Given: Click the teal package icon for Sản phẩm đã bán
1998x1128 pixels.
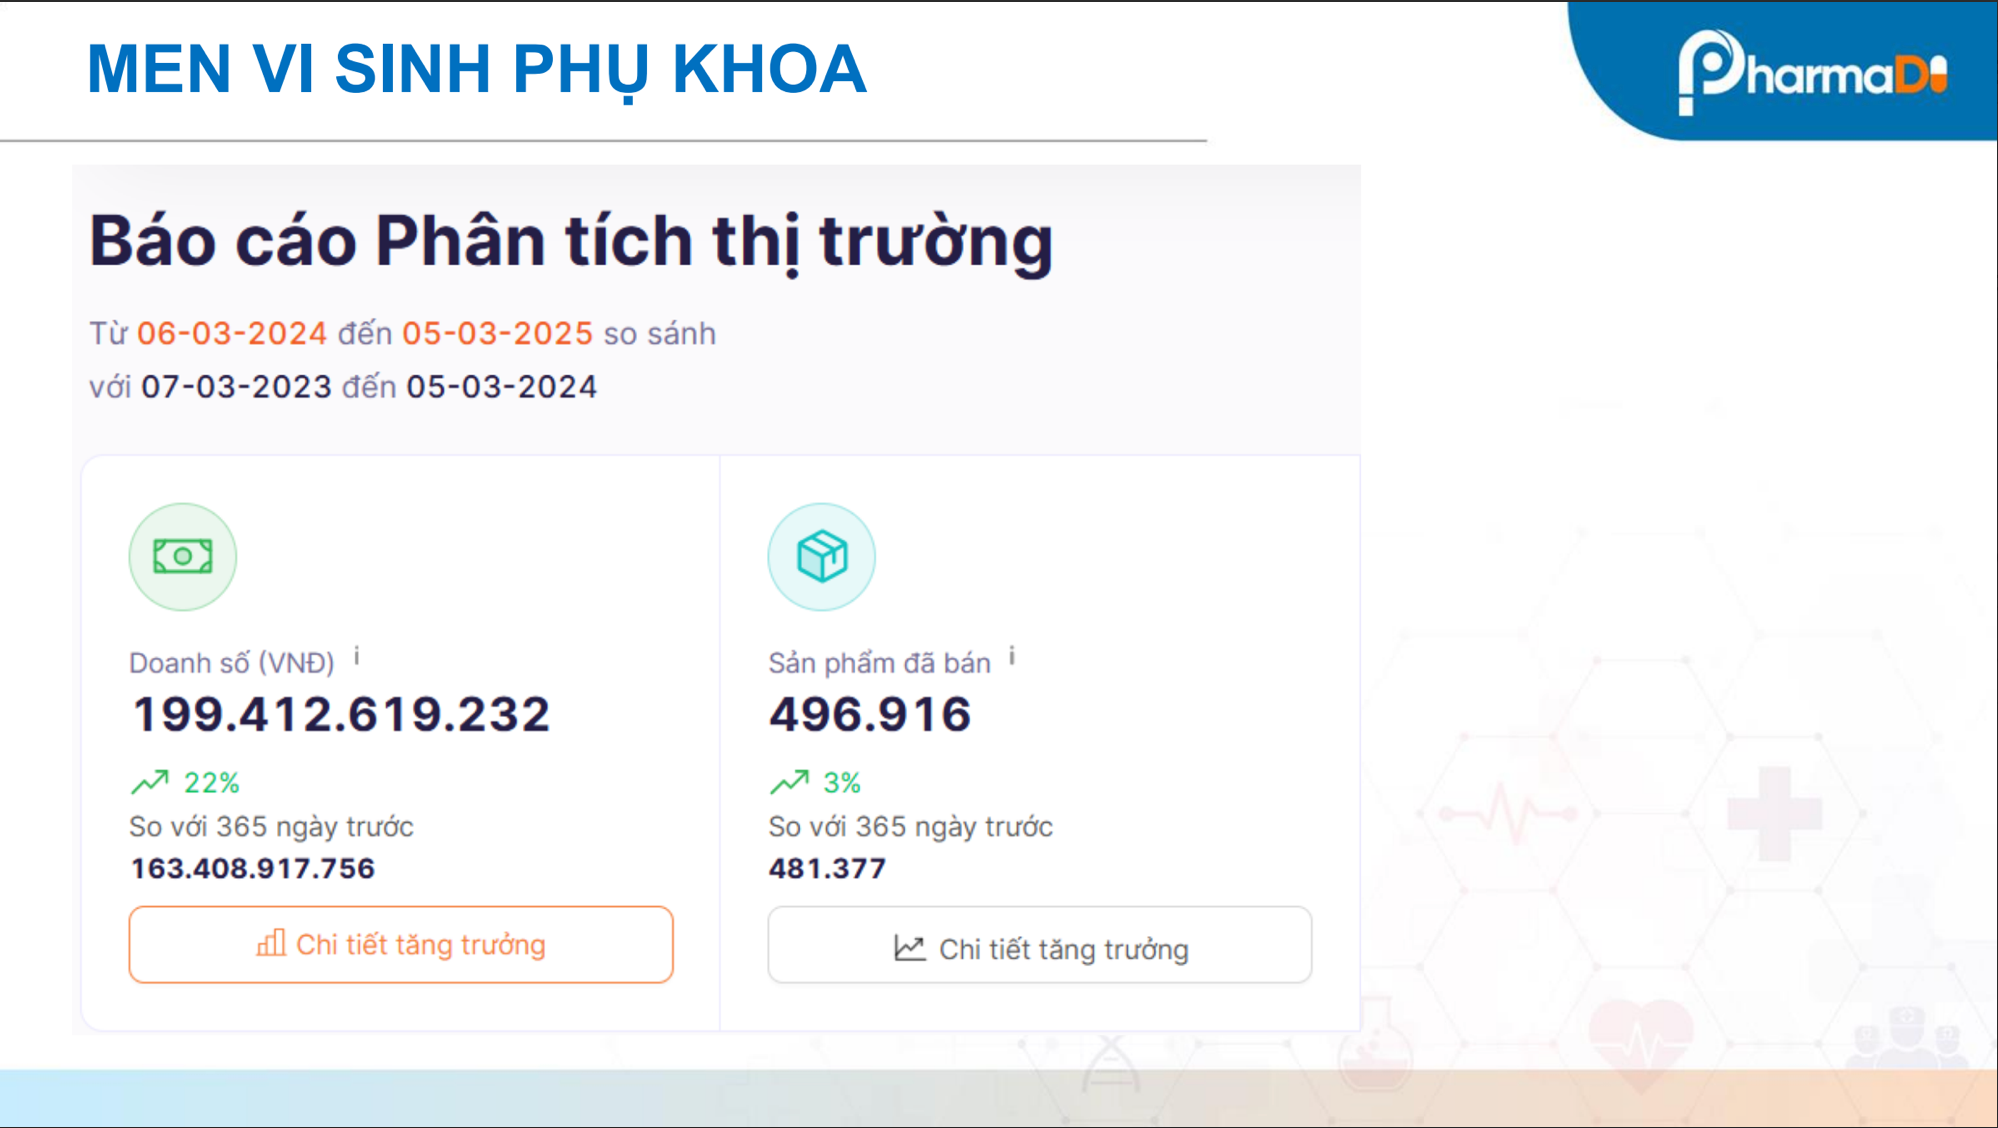Looking at the screenshot, I should (820, 556).
